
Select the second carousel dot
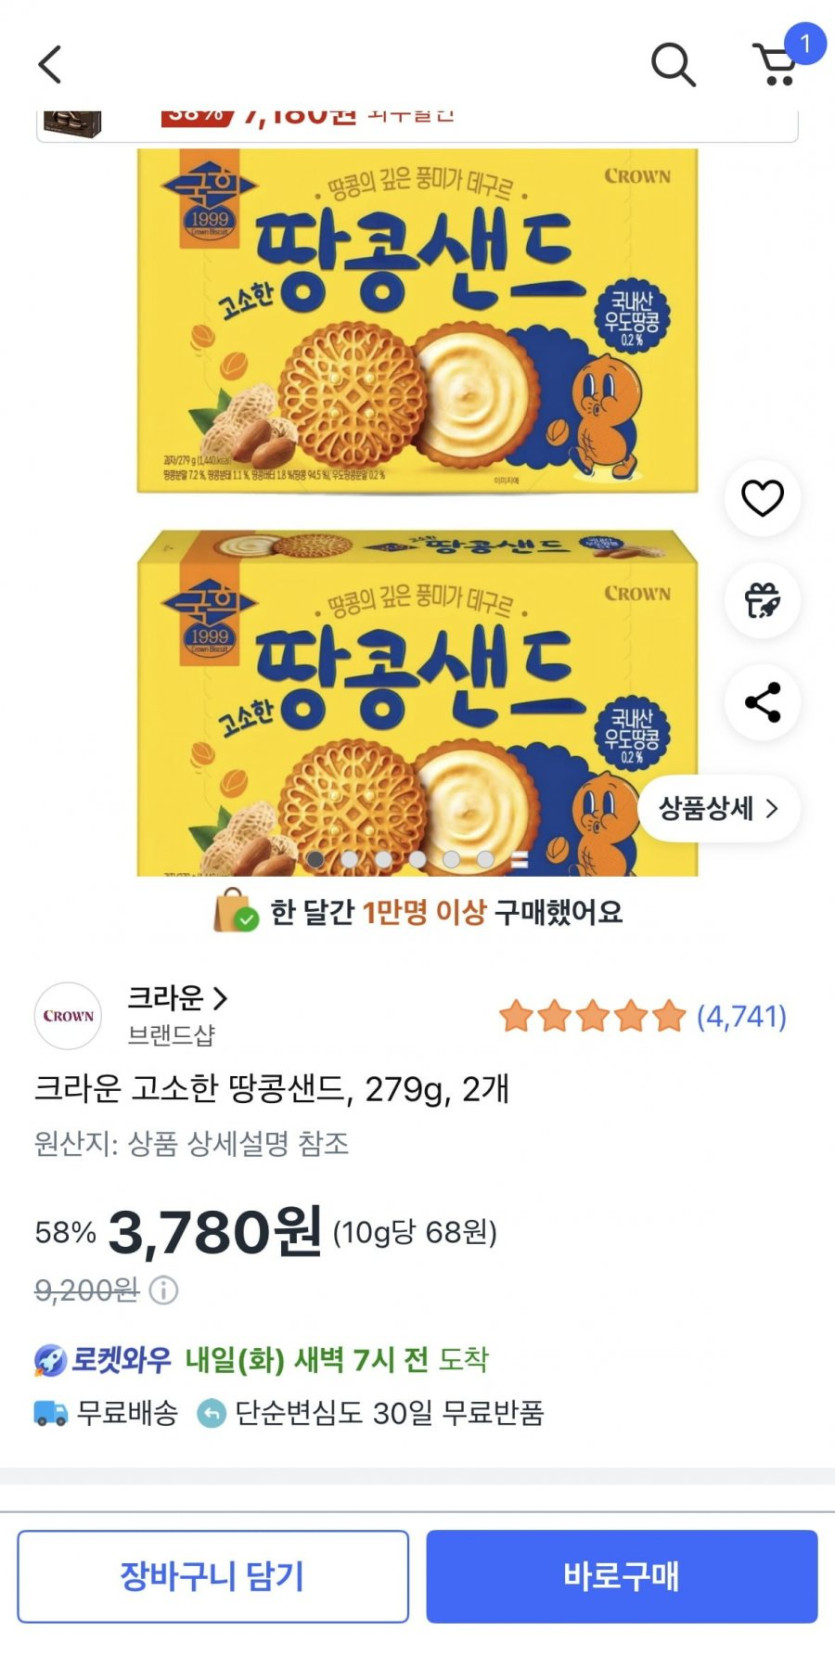point(349,859)
